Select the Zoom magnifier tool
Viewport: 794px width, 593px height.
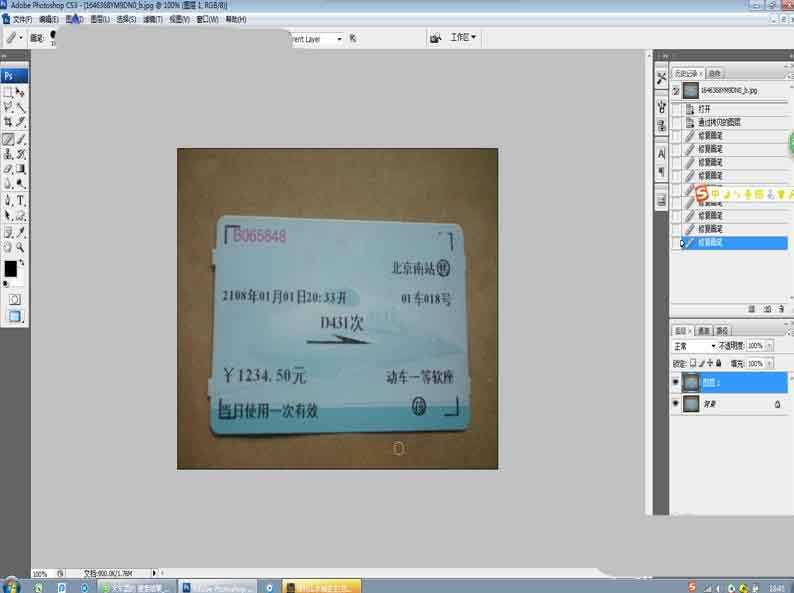(21, 247)
